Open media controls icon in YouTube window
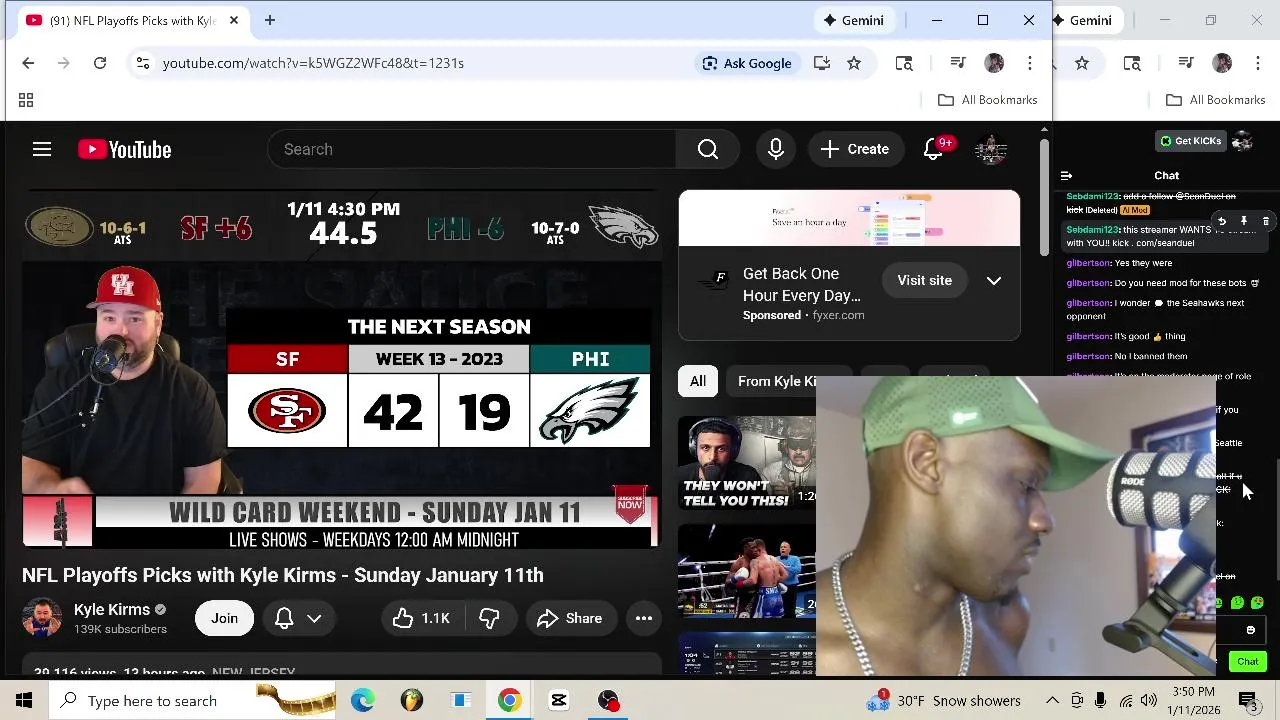The image size is (1280, 720). (x=958, y=63)
